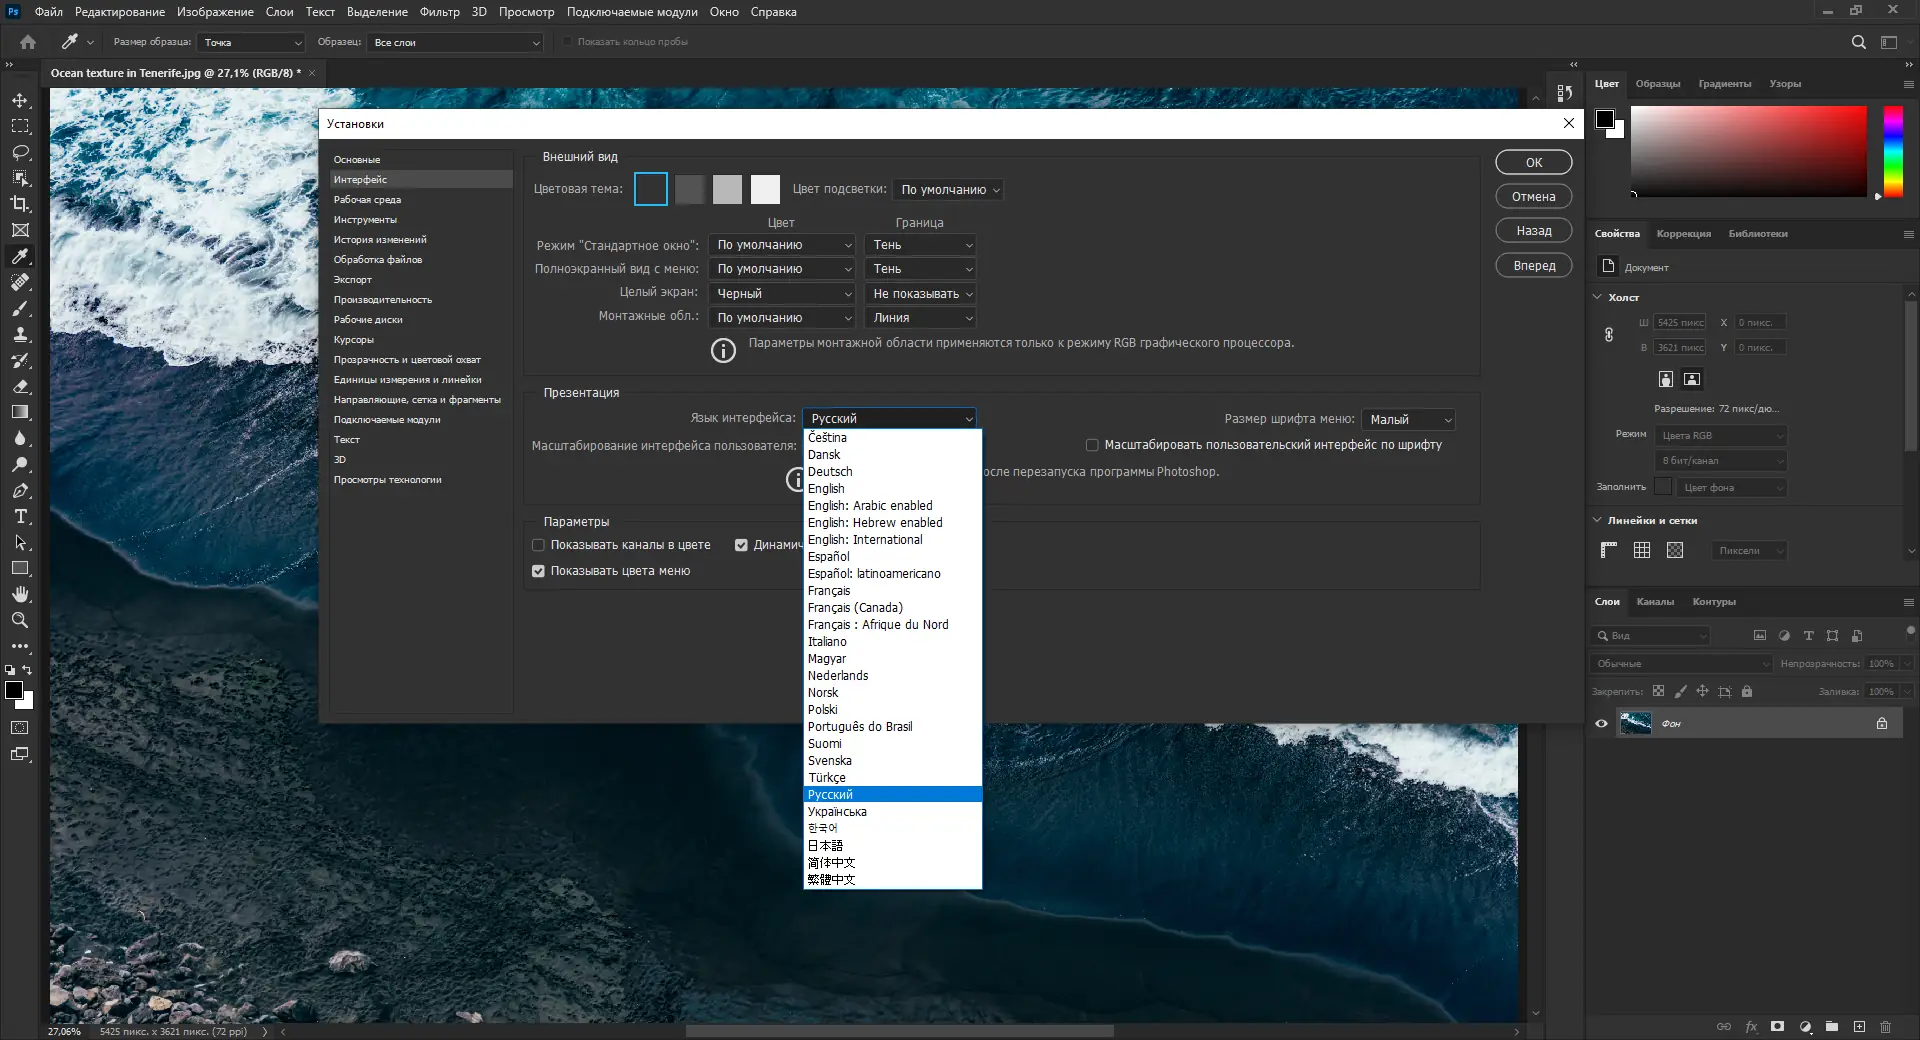Click the search icon in options bar
Image resolution: width=1920 pixels, height=1040 pixels.
1858,42
